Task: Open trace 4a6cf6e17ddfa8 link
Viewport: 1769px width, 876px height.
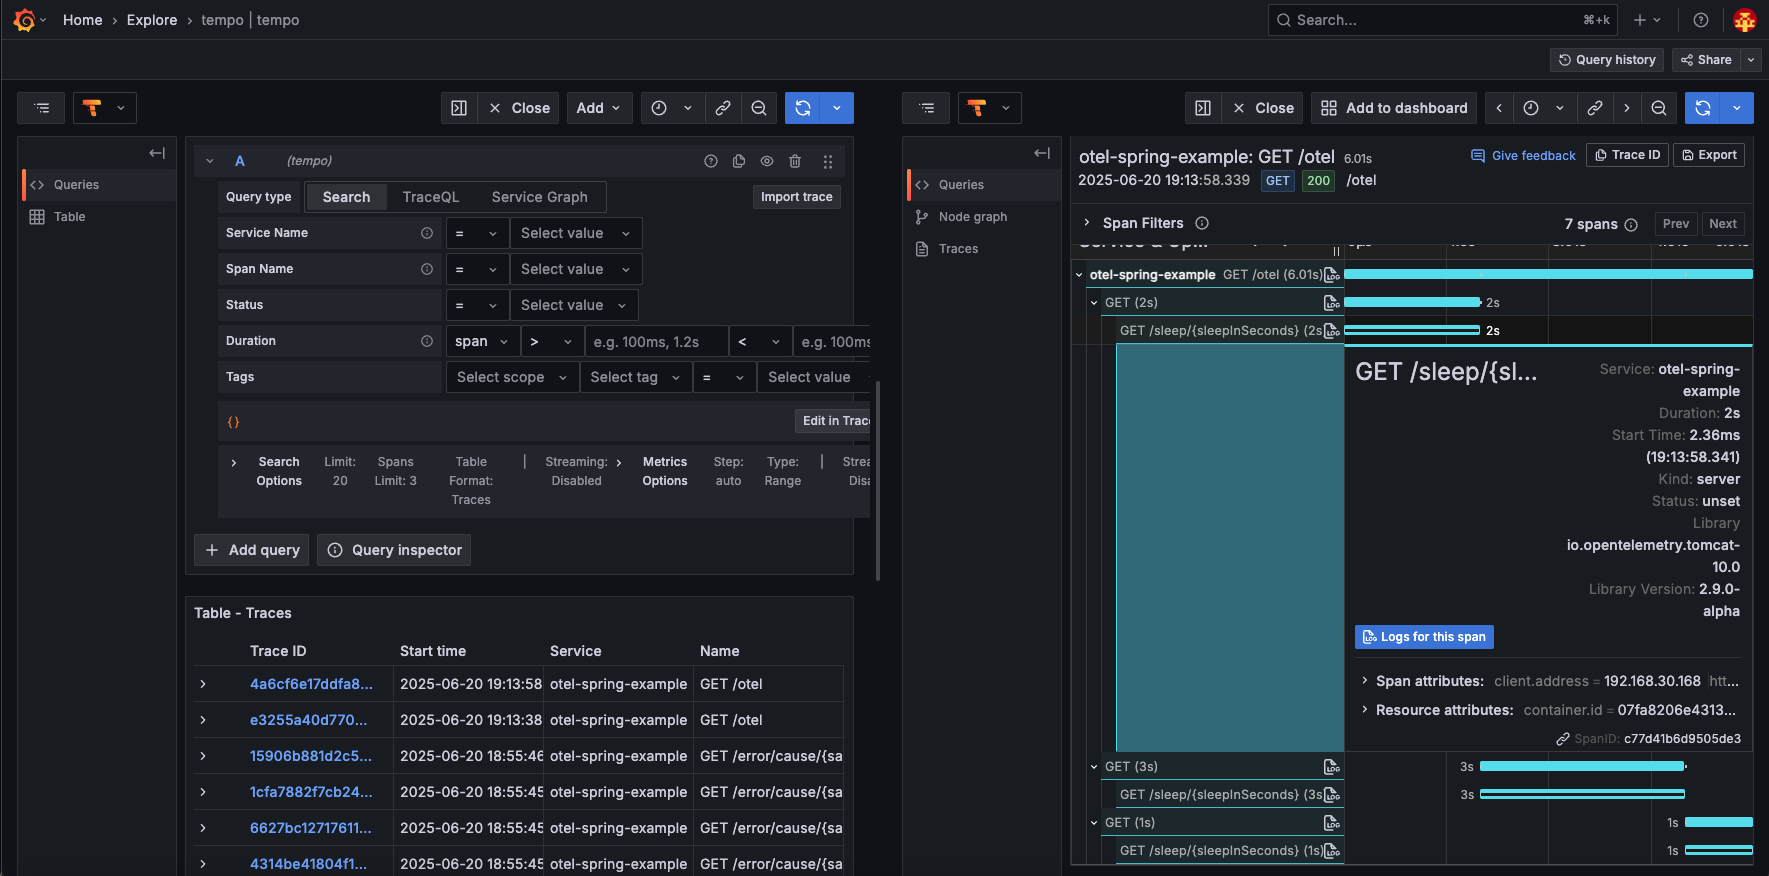Action: pos(311,684)
